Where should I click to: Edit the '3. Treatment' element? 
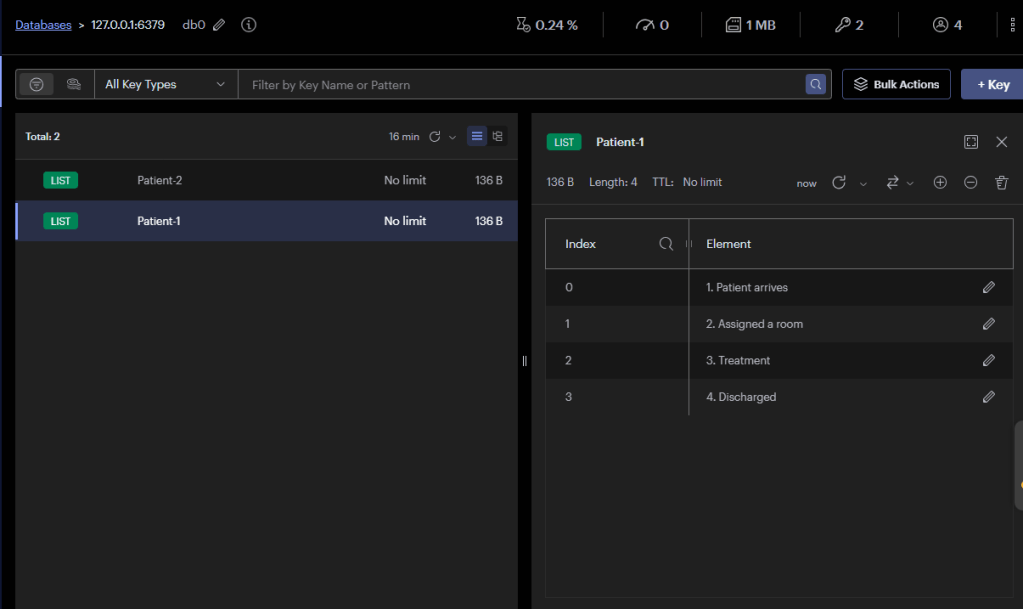click(x=988, y=360)
